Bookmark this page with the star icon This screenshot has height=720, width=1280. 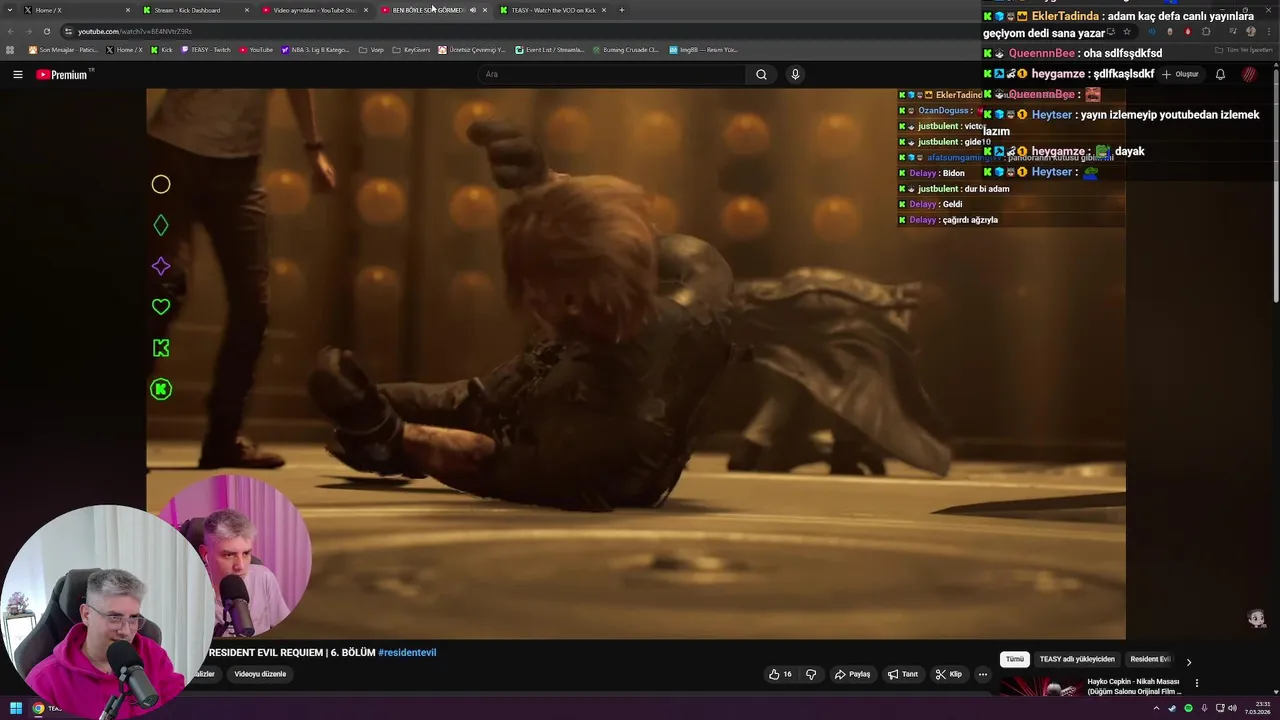click(1127, 31)
